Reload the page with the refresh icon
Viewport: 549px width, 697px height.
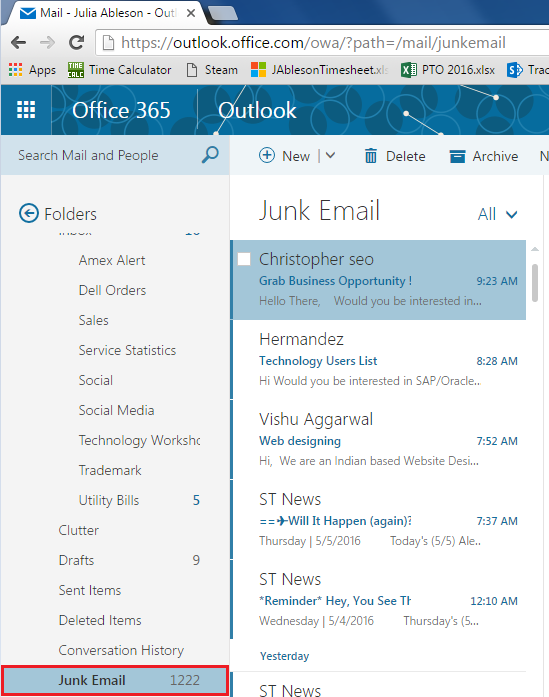click(x=76, y=42)
